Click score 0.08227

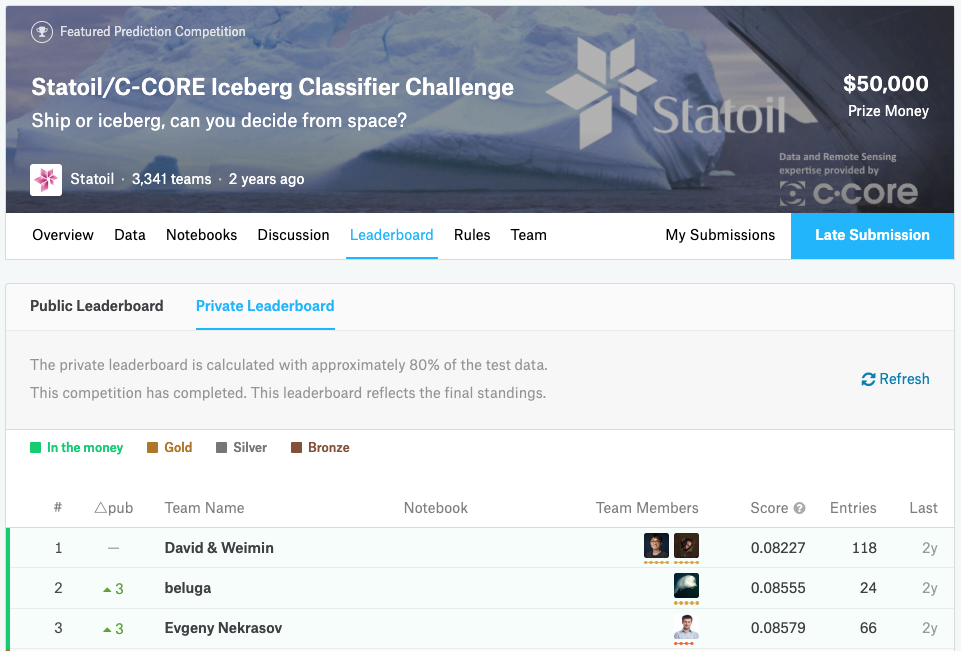(778, 548)
